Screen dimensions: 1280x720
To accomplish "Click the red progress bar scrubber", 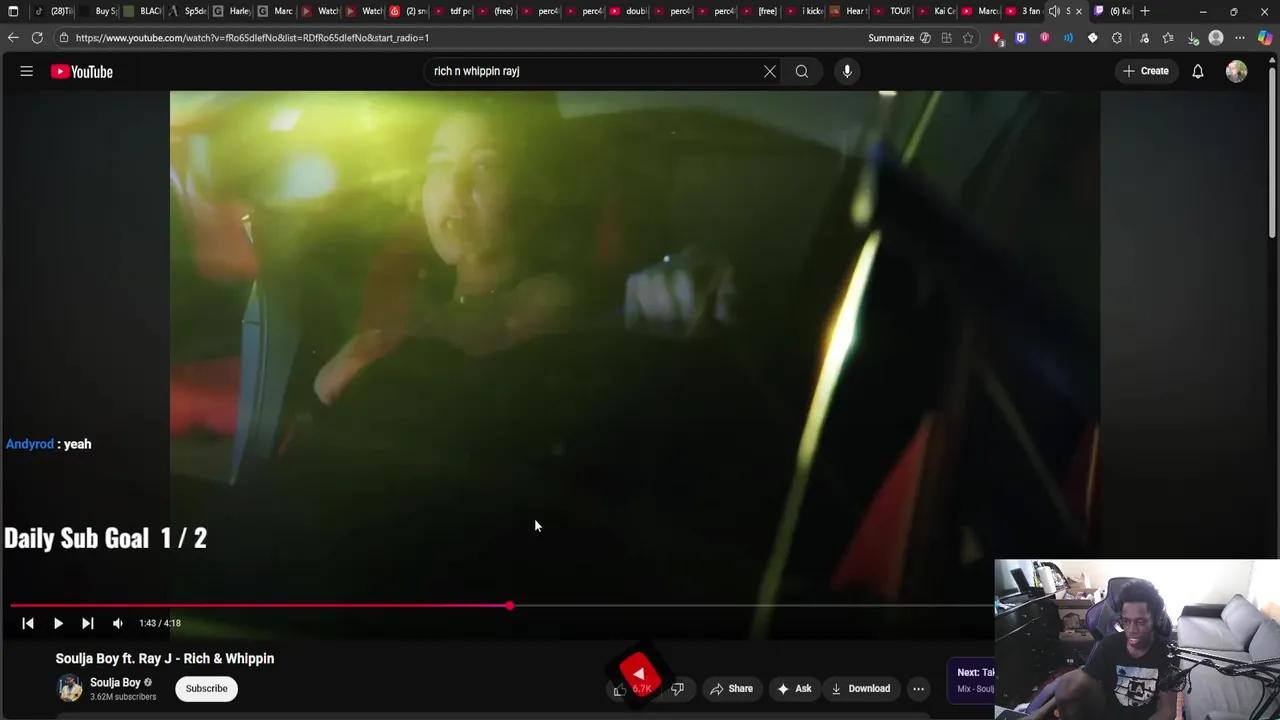I will [x=510, y=606].
